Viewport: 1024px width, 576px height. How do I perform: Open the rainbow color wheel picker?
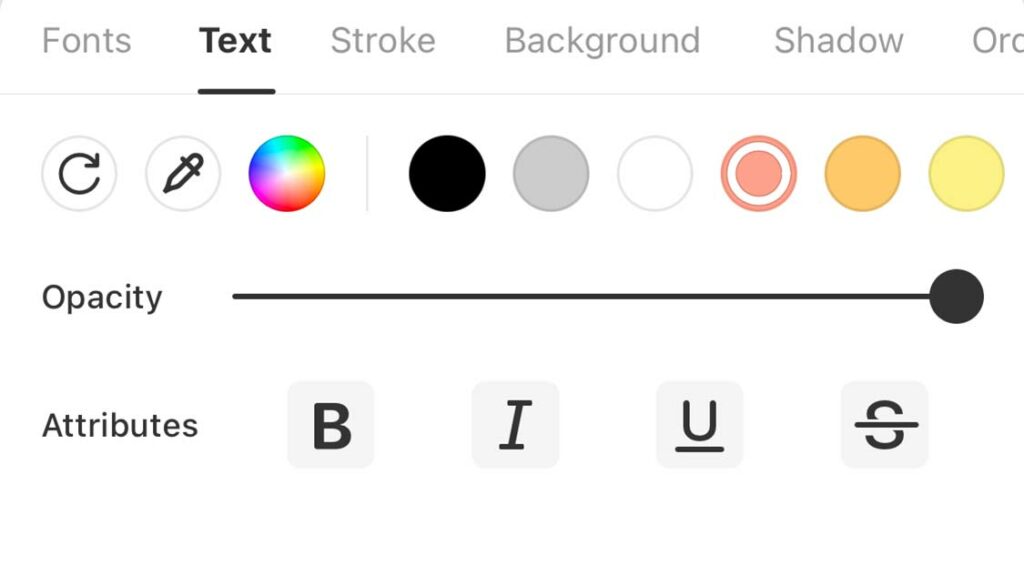pyautogui.click(x=287, y=174)
